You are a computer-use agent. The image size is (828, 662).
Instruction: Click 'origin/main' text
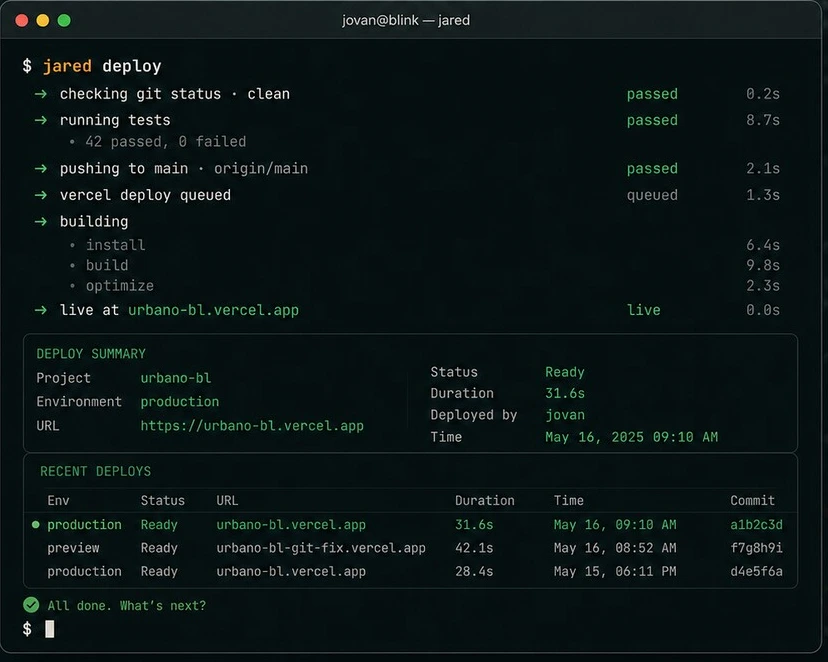click(261, 168)
